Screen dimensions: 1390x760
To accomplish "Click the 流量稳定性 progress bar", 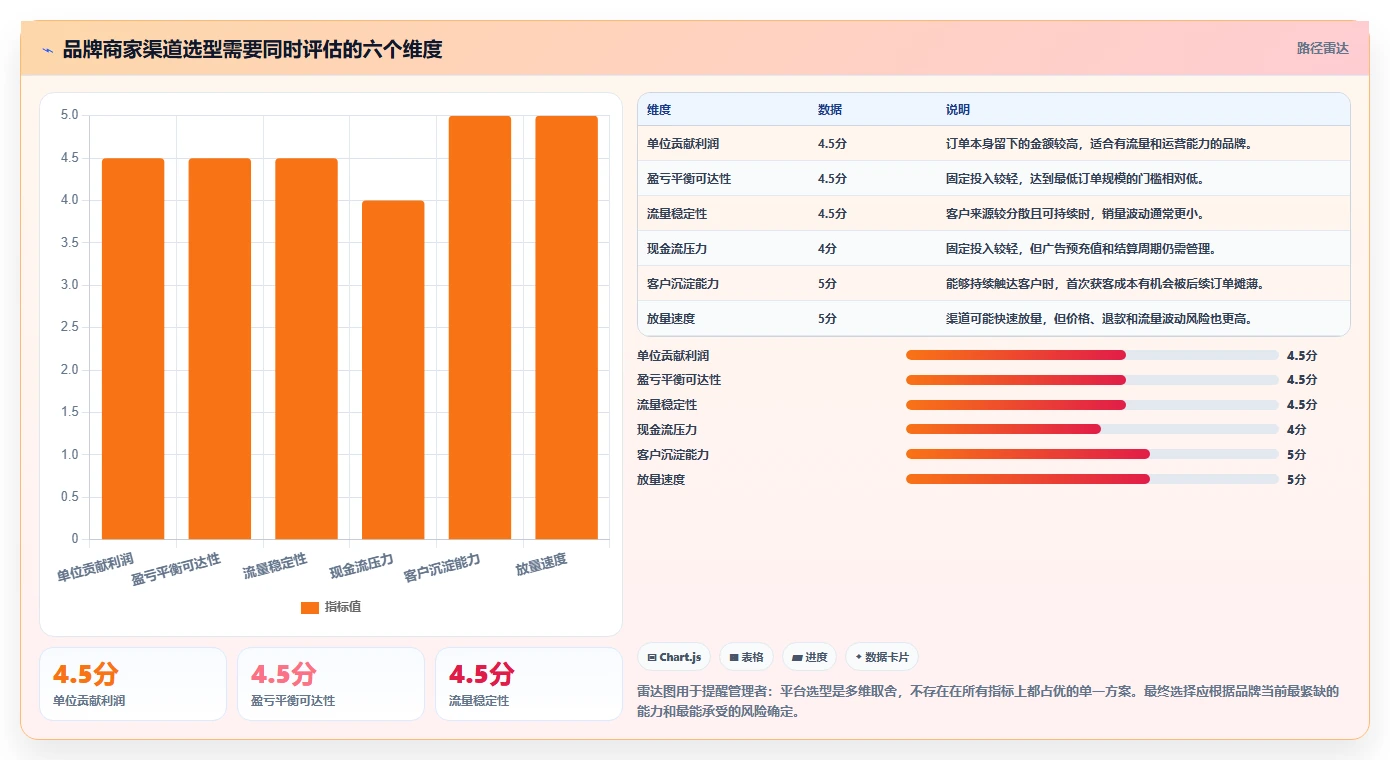I will coord(1092,405).
